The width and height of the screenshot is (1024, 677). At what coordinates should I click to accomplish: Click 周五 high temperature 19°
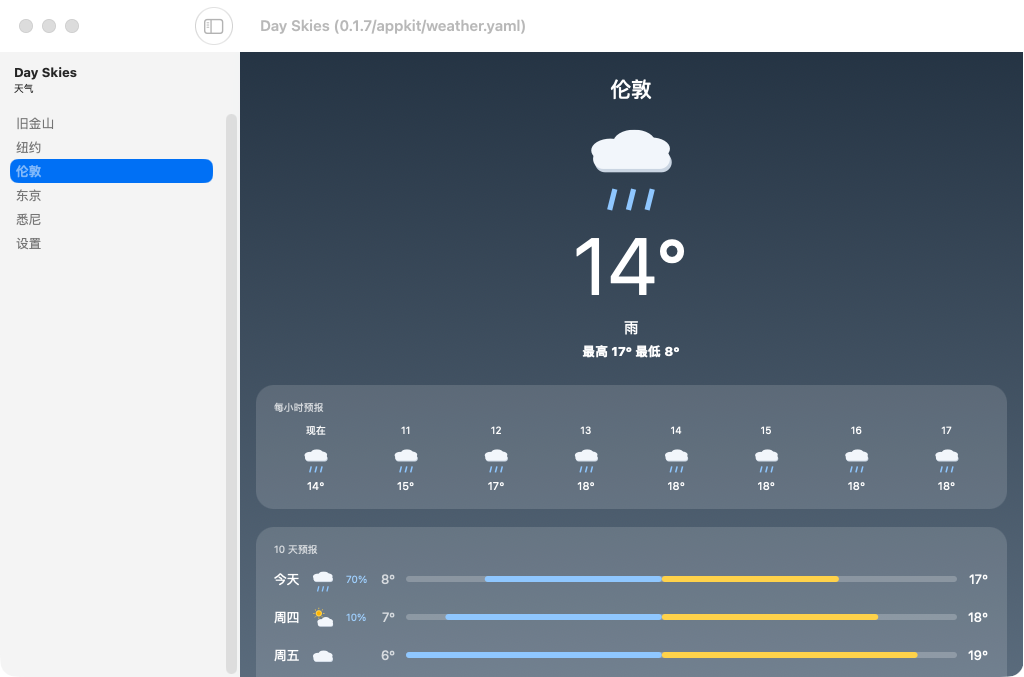coord(978,655)
